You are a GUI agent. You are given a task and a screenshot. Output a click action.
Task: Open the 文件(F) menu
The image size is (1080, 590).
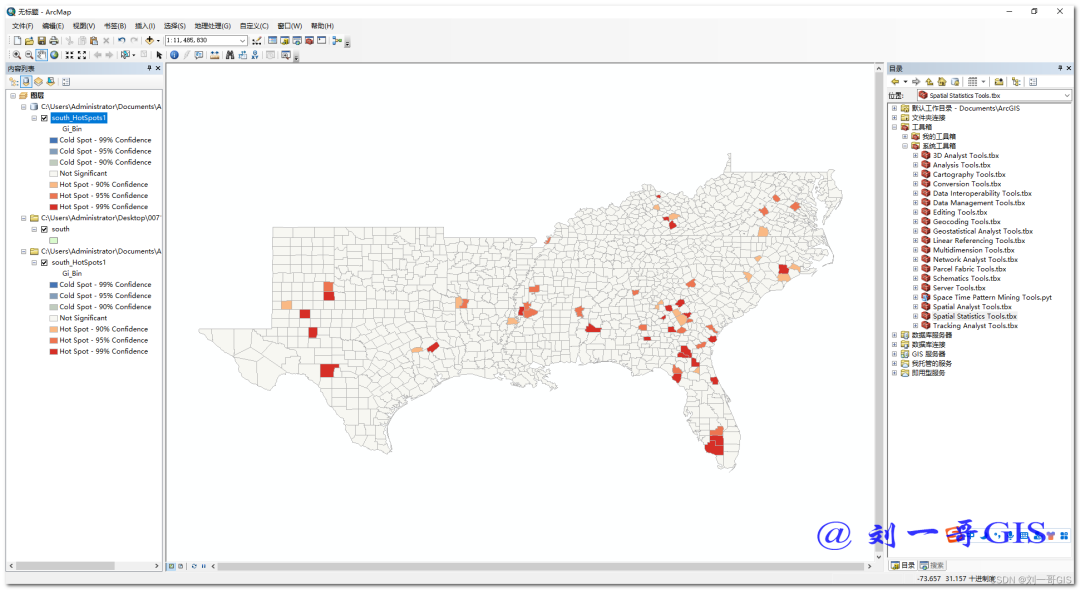click(x=23, y=26)
